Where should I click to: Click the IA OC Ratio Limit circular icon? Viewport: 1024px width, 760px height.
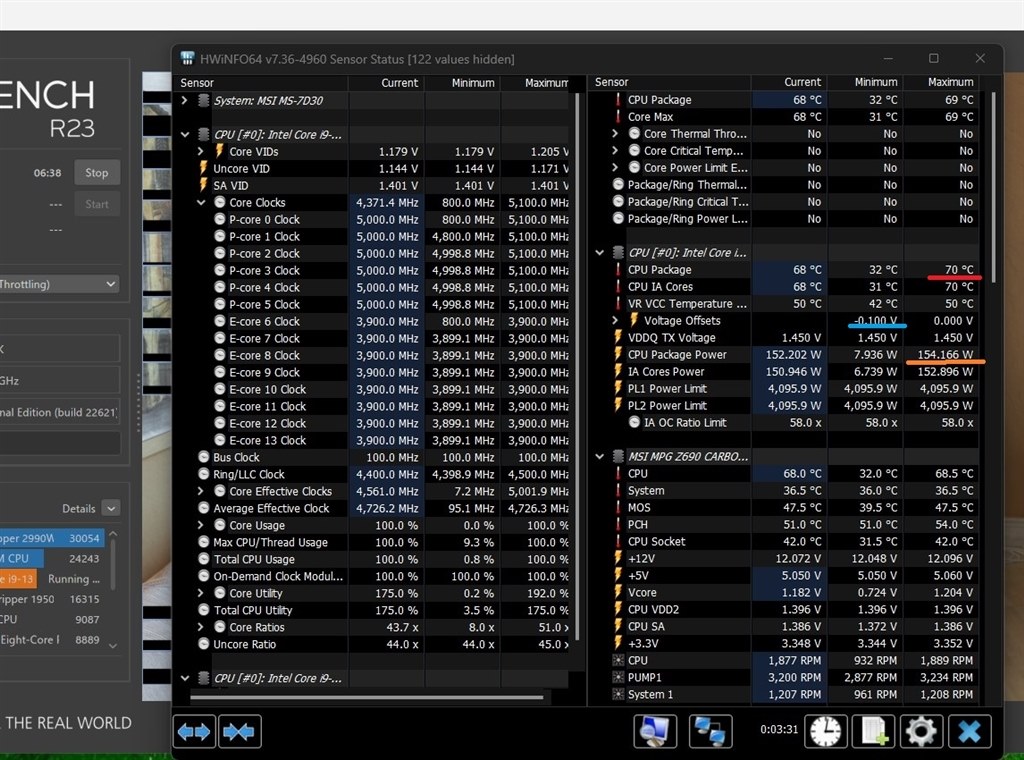pos(634,422)
